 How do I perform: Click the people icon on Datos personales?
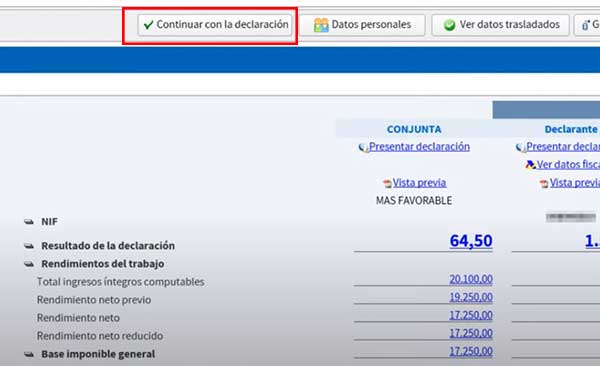tap(321, 25)
